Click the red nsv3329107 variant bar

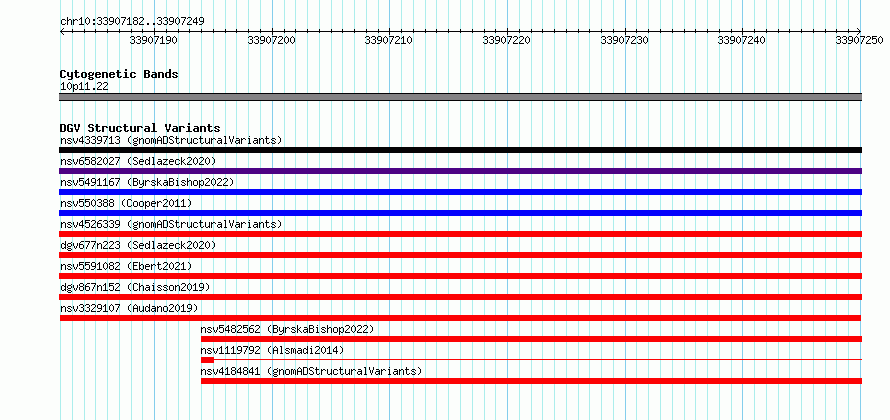pos(461,318)
